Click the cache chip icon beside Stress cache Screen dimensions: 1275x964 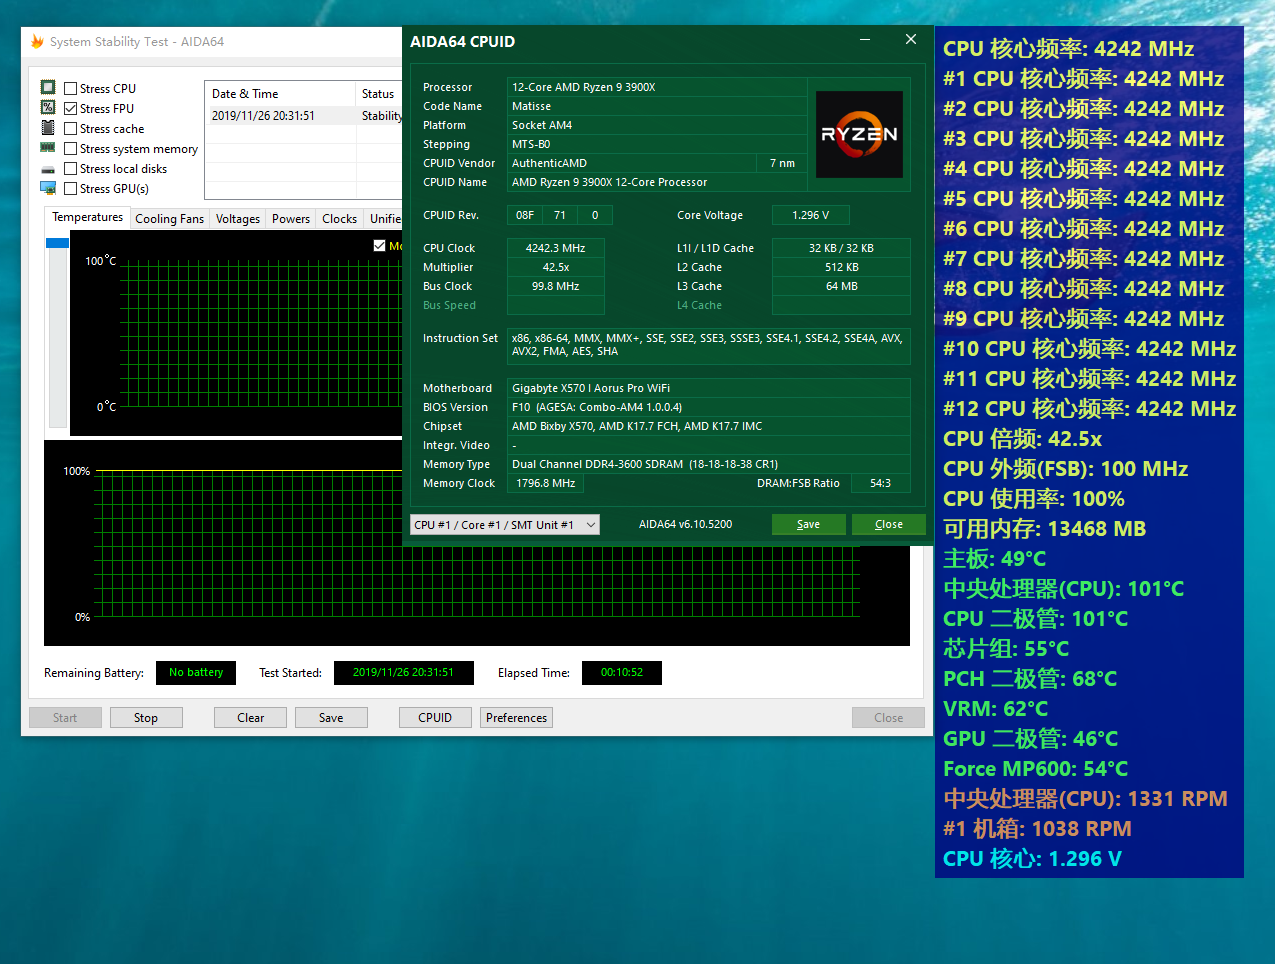47,128
